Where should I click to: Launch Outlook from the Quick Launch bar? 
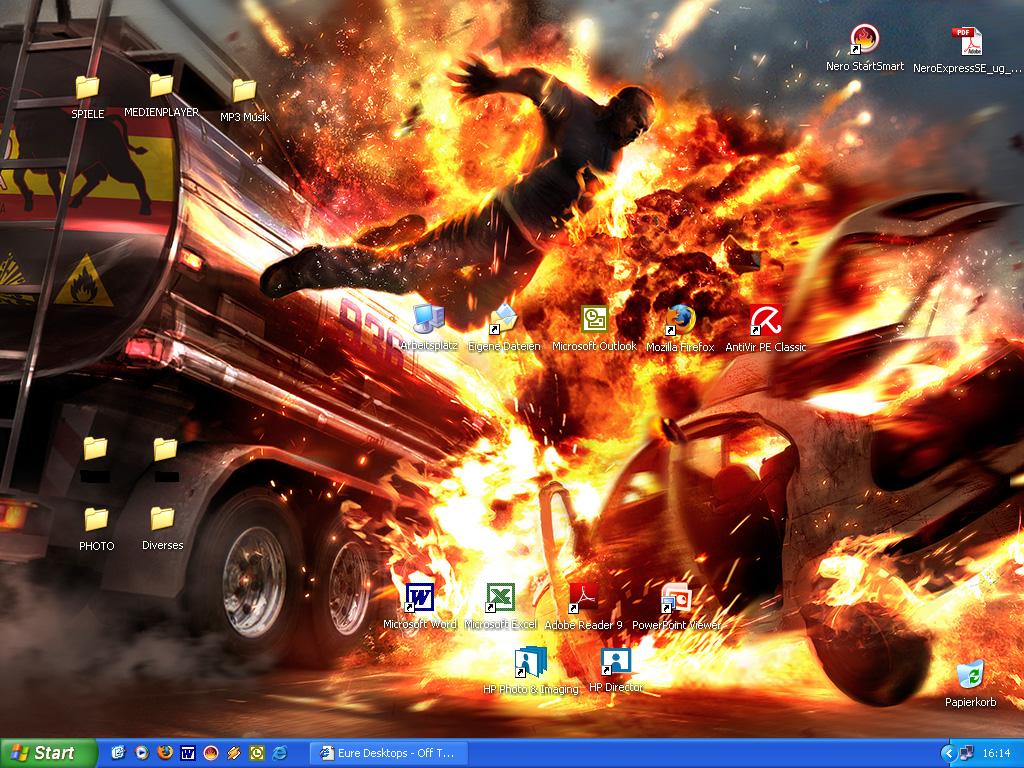[257, 753]
